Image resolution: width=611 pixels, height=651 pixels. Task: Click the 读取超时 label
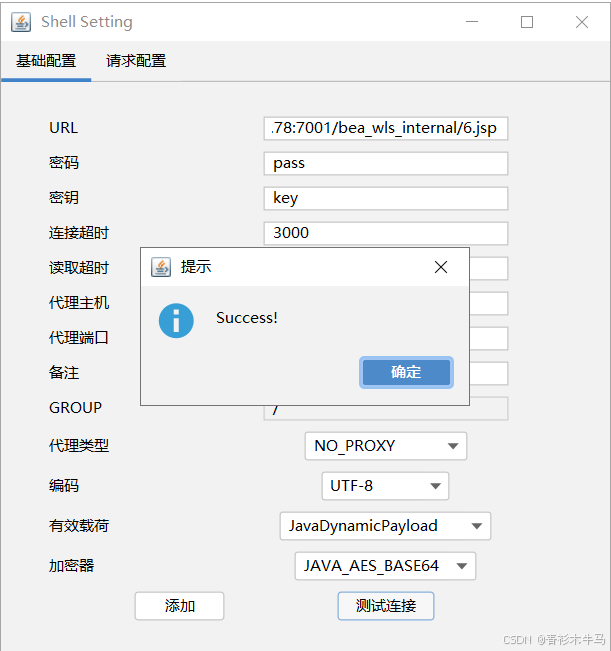click(x=79, y=268)
